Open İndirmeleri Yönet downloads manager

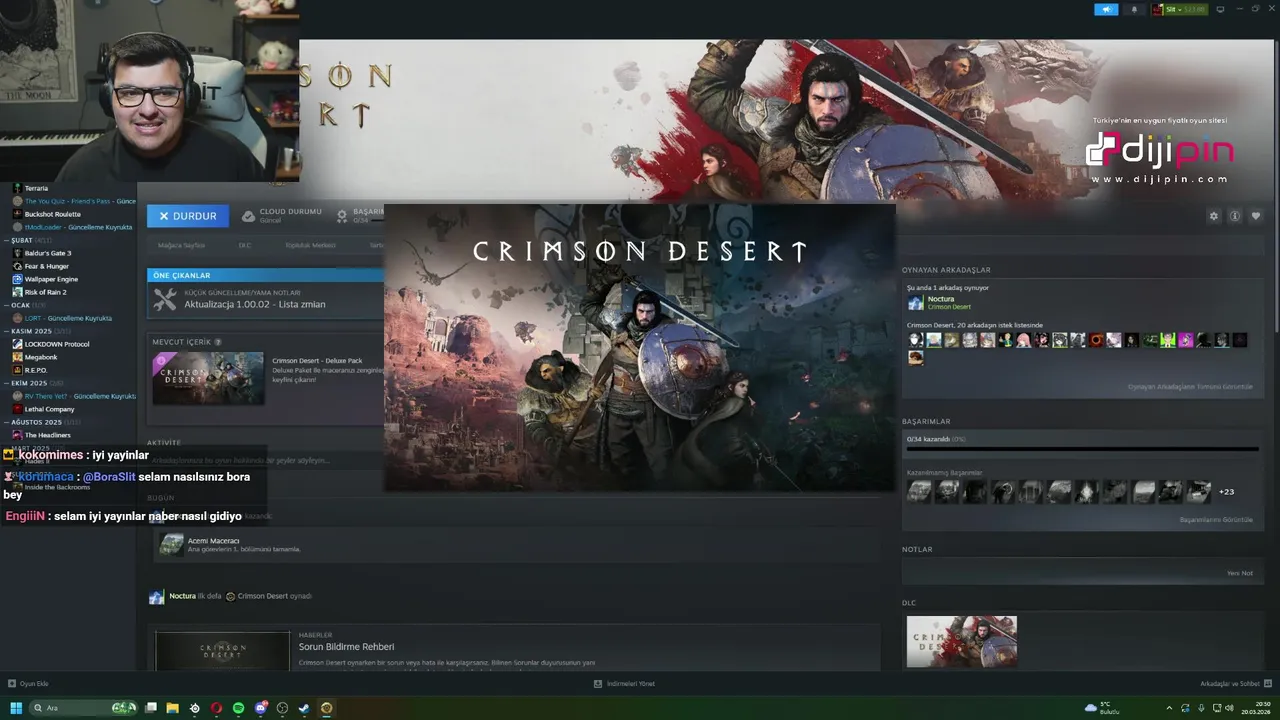coord(624,684)
